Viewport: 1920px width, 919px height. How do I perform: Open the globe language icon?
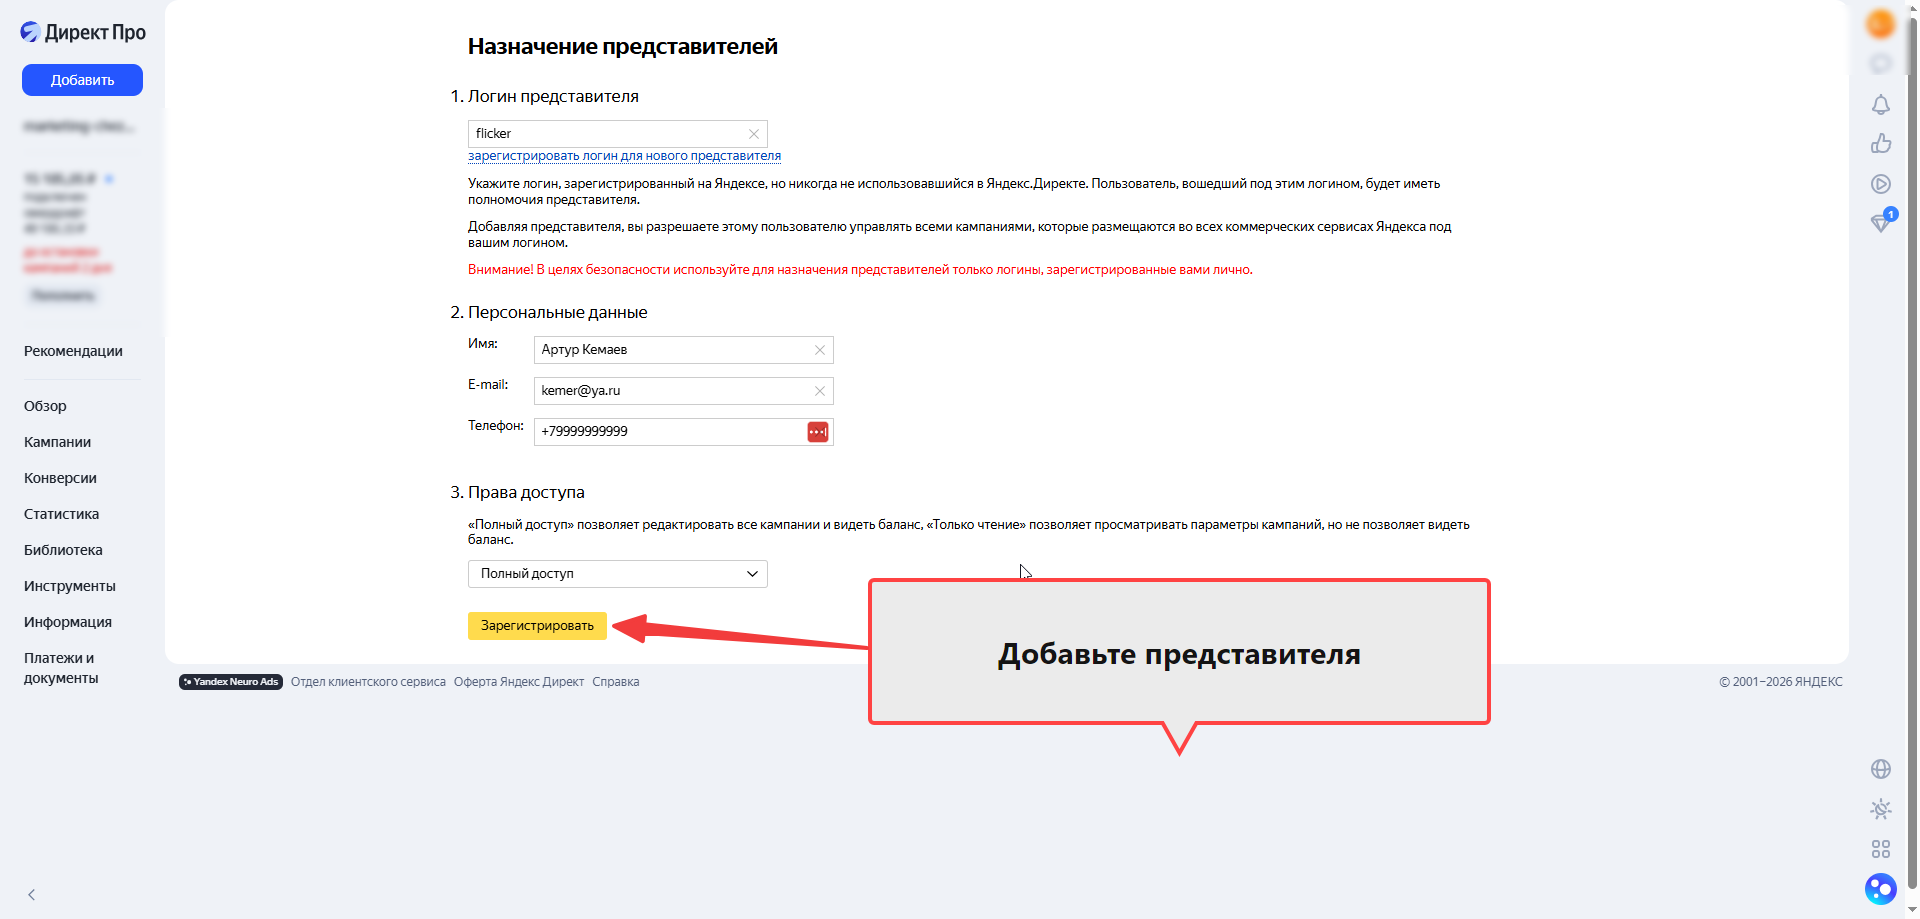[1880, 769]
